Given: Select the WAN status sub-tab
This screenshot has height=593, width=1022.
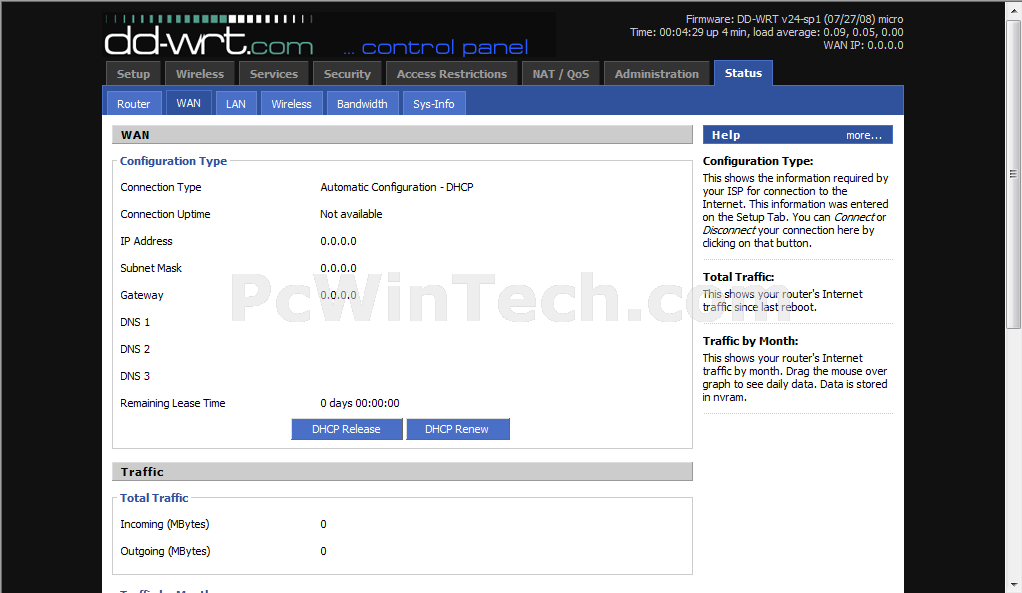Looking at the screenshot, I should (x=188, y=103).
